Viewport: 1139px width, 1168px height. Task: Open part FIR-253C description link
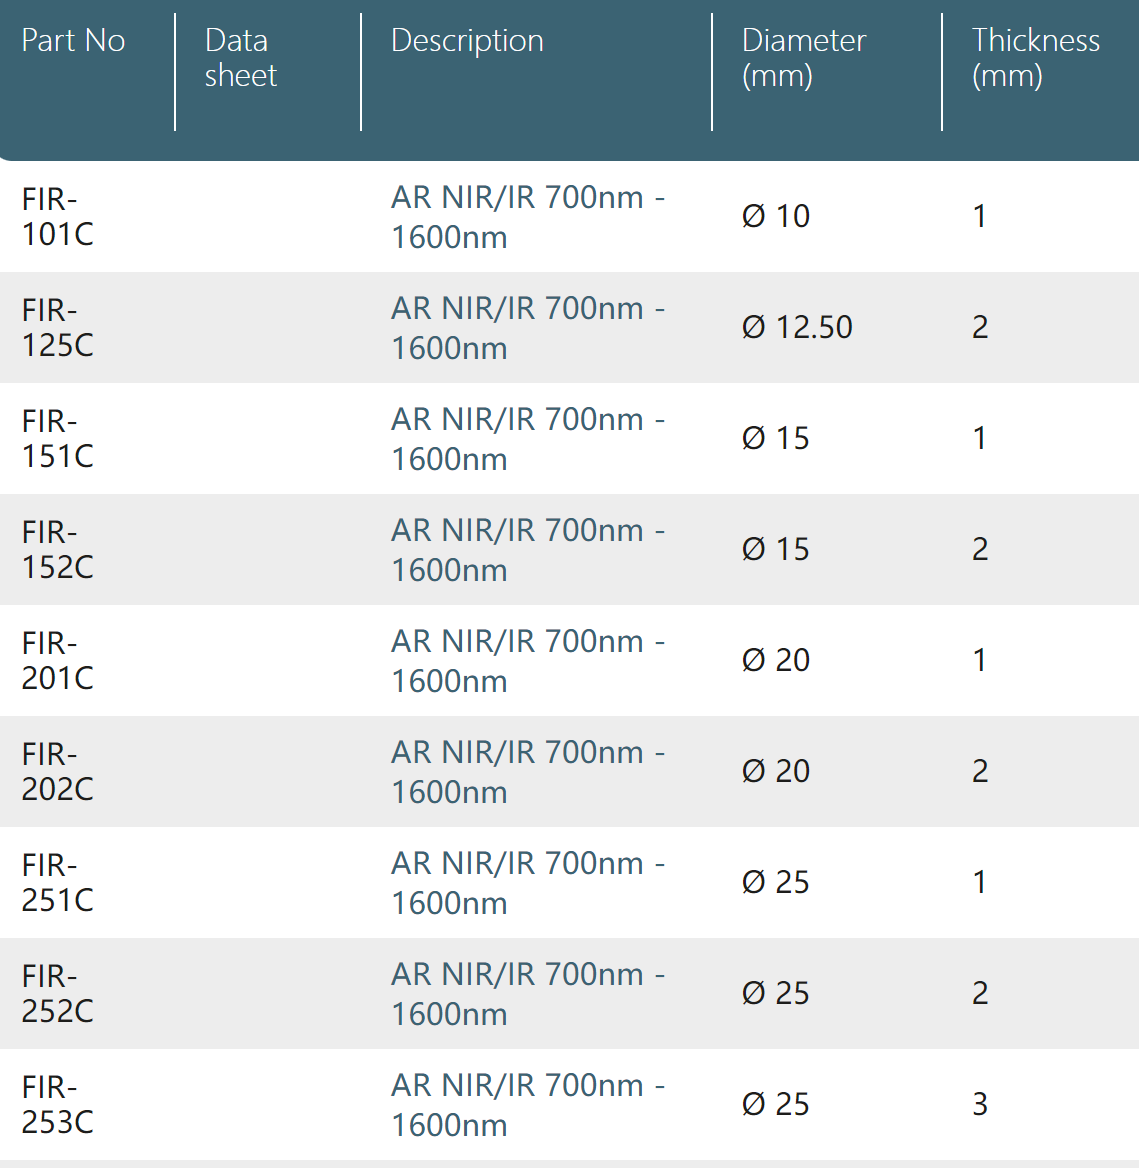[x=528, y=1105]
